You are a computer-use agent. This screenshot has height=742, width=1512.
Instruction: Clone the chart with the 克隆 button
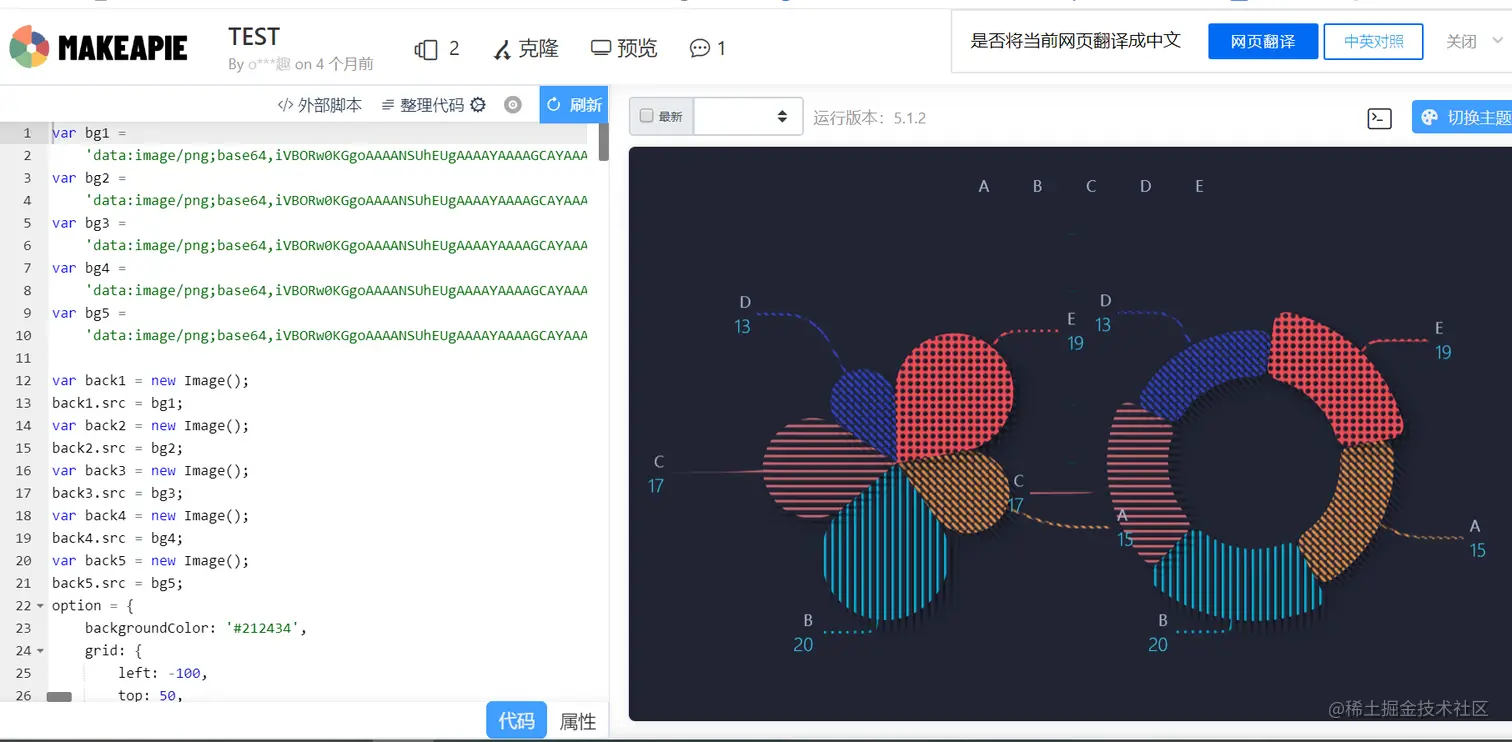coord(526,48)
